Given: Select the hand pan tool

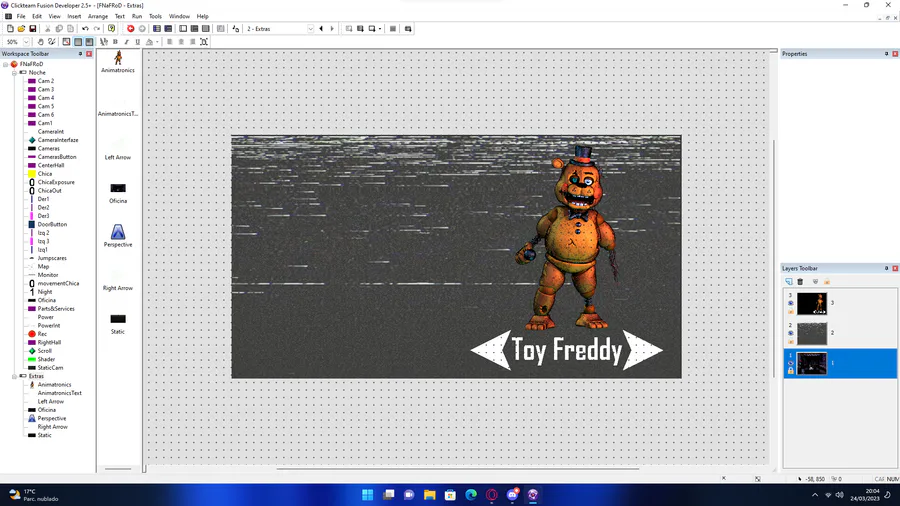Looking at the screenshot, I should point(40,42).
